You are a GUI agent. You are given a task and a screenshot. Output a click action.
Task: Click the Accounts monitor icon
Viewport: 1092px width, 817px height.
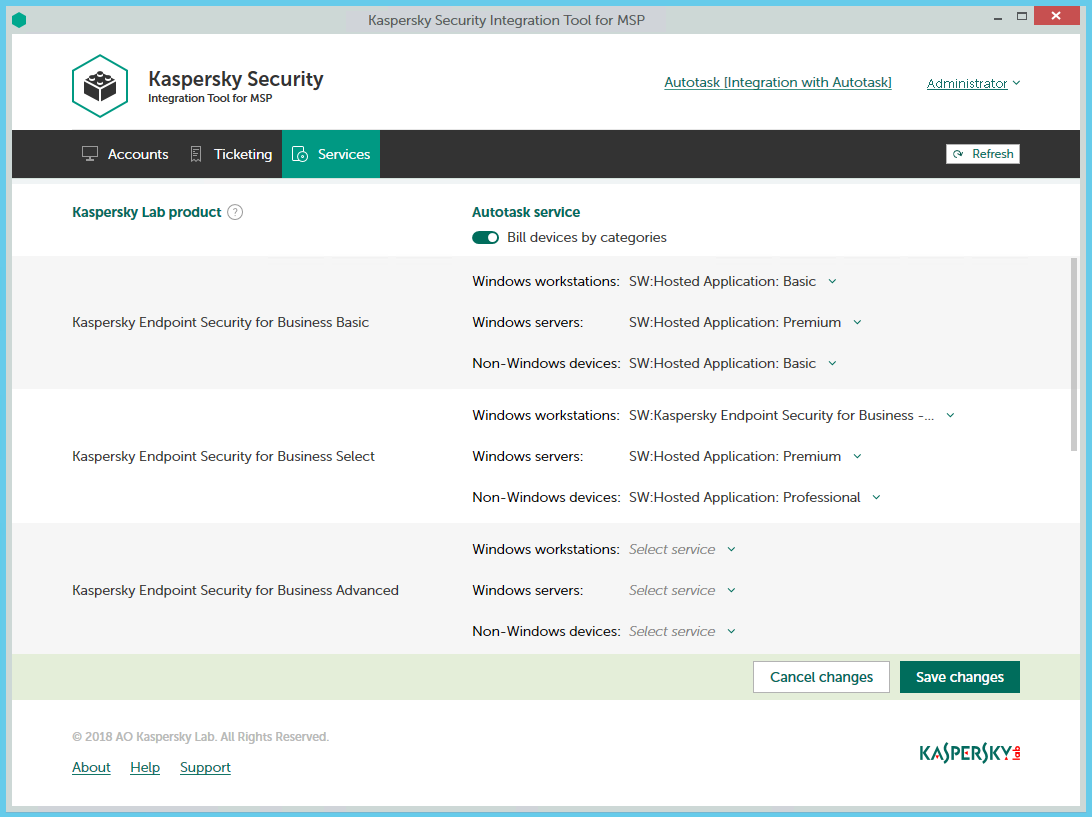click(x=90, y=154)
